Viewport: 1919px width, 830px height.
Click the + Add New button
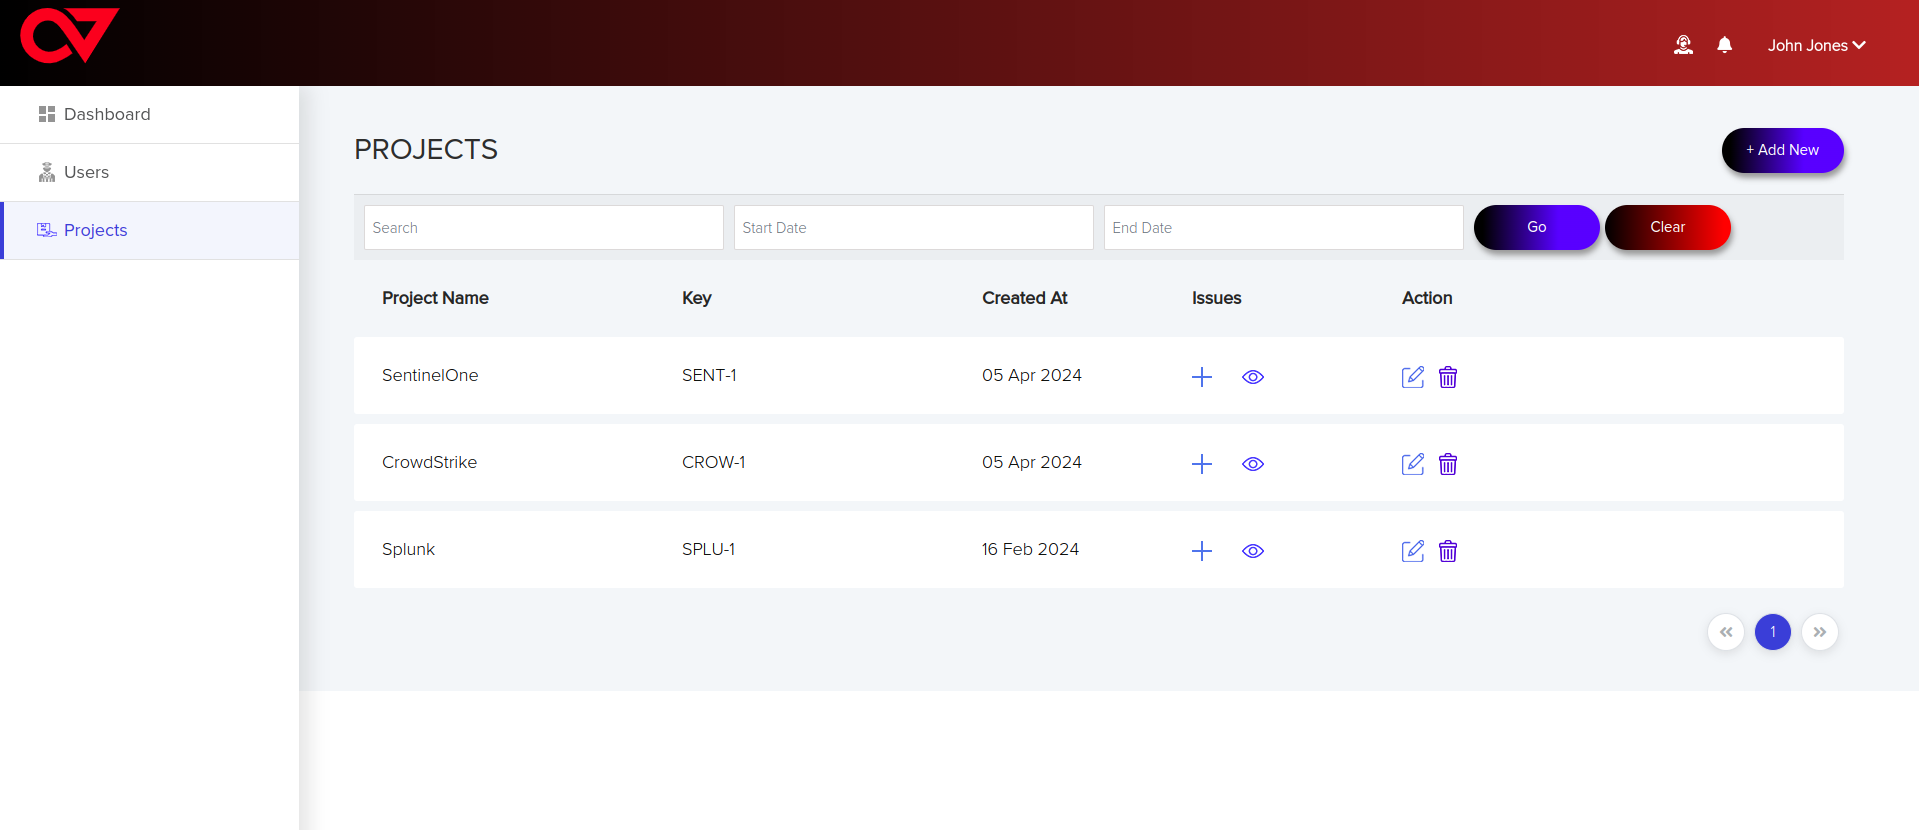coord(1782,150)
